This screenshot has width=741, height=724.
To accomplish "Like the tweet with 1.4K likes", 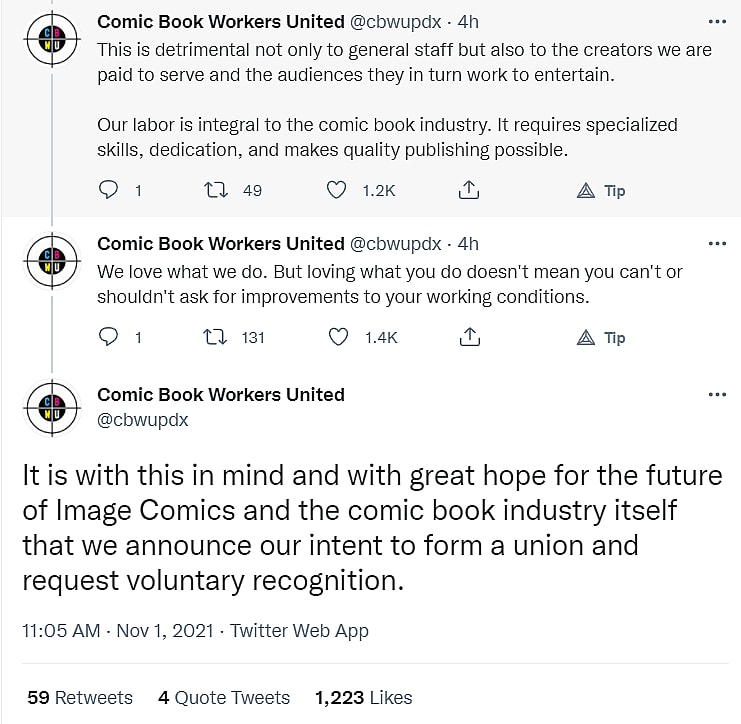I will click(x=338, y=338).
